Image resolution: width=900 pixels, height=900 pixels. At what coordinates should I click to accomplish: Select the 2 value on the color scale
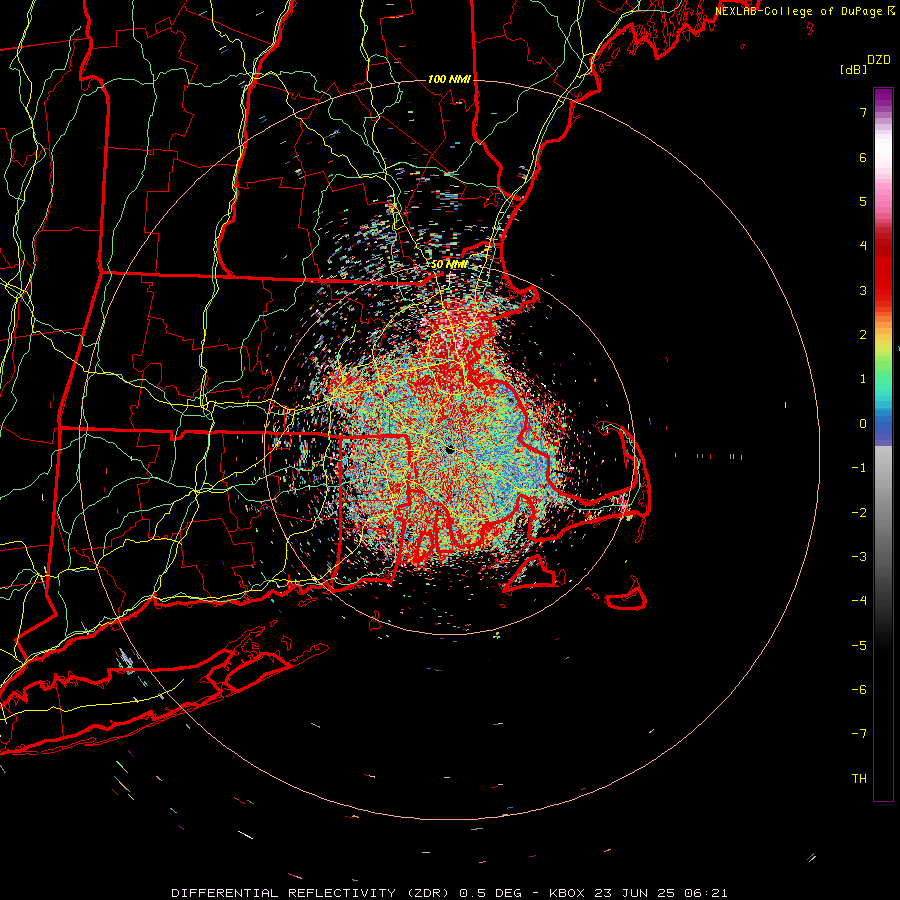tap(863, 335)
